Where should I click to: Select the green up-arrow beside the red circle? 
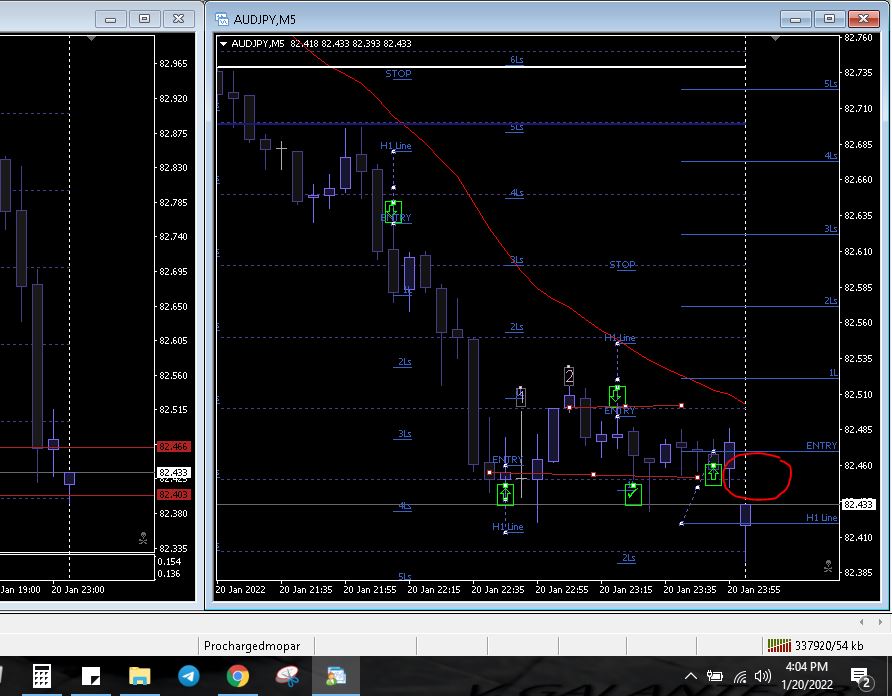point(713,474)
